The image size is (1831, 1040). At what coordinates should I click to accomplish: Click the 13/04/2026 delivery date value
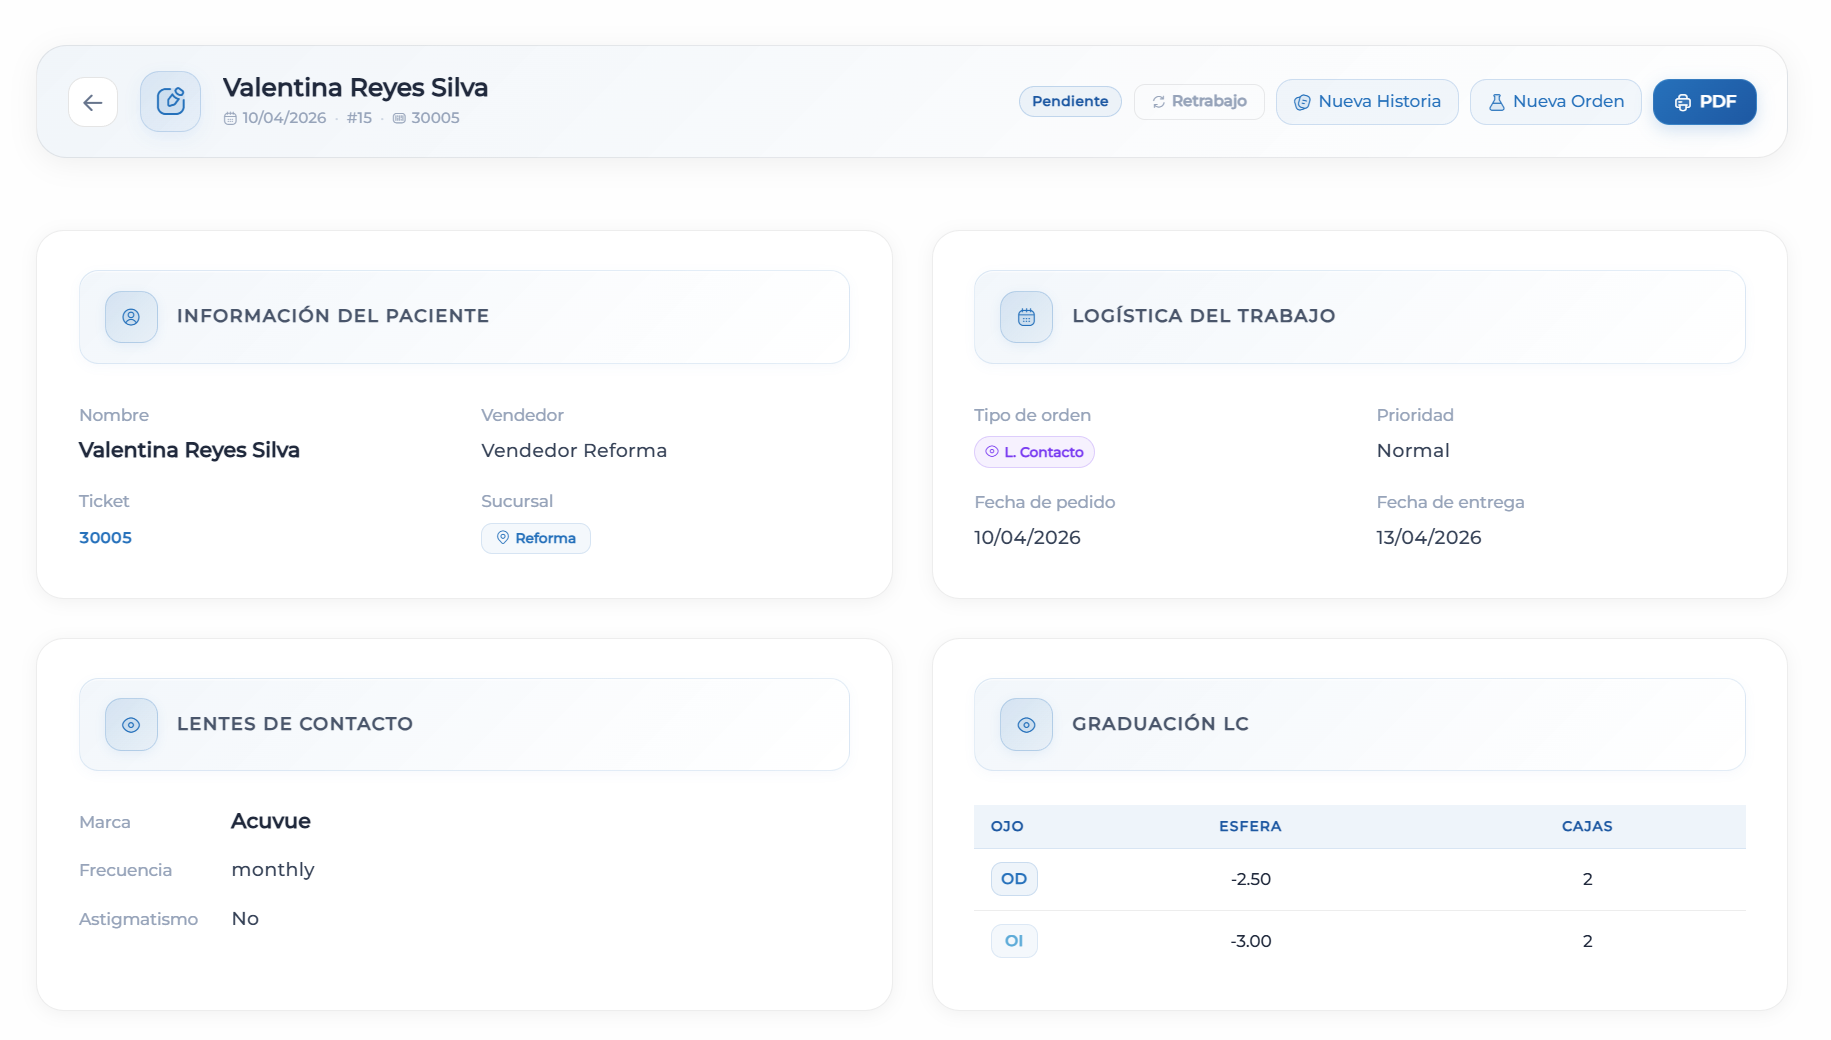point(1428,538)
